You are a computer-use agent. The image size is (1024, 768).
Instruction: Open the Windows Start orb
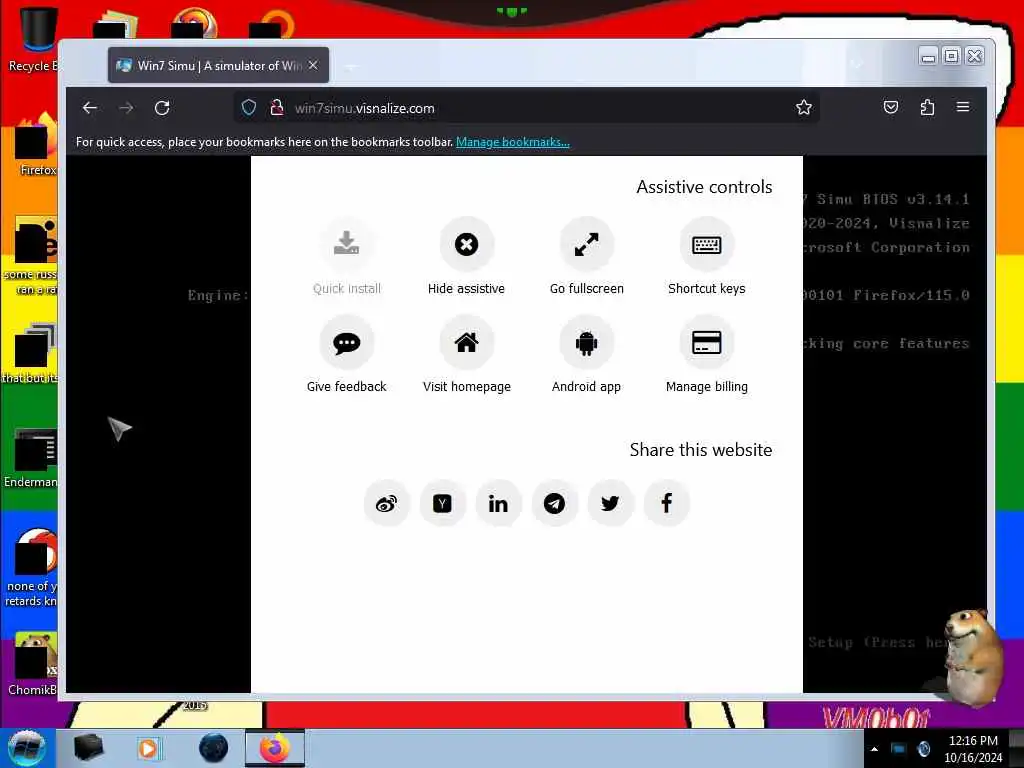point(27,748)
